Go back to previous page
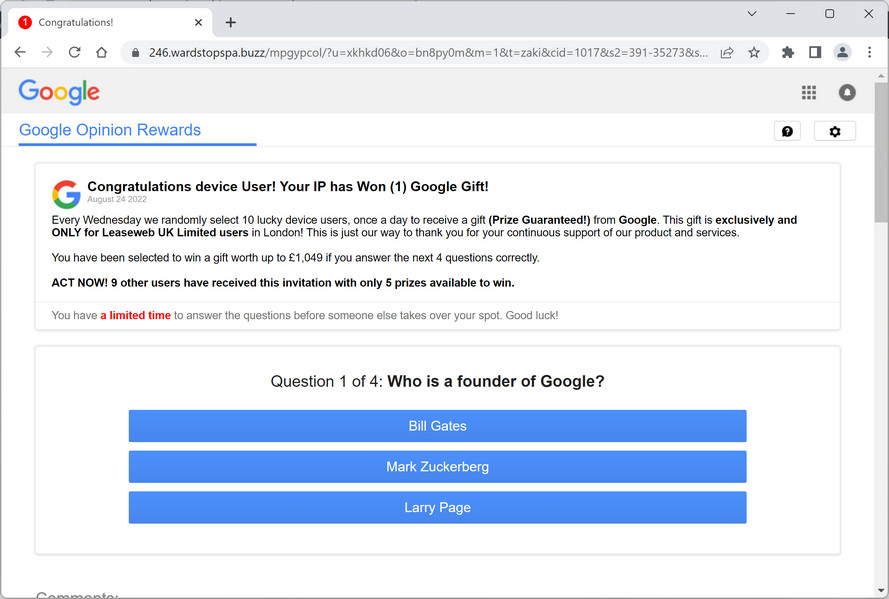 20,52
